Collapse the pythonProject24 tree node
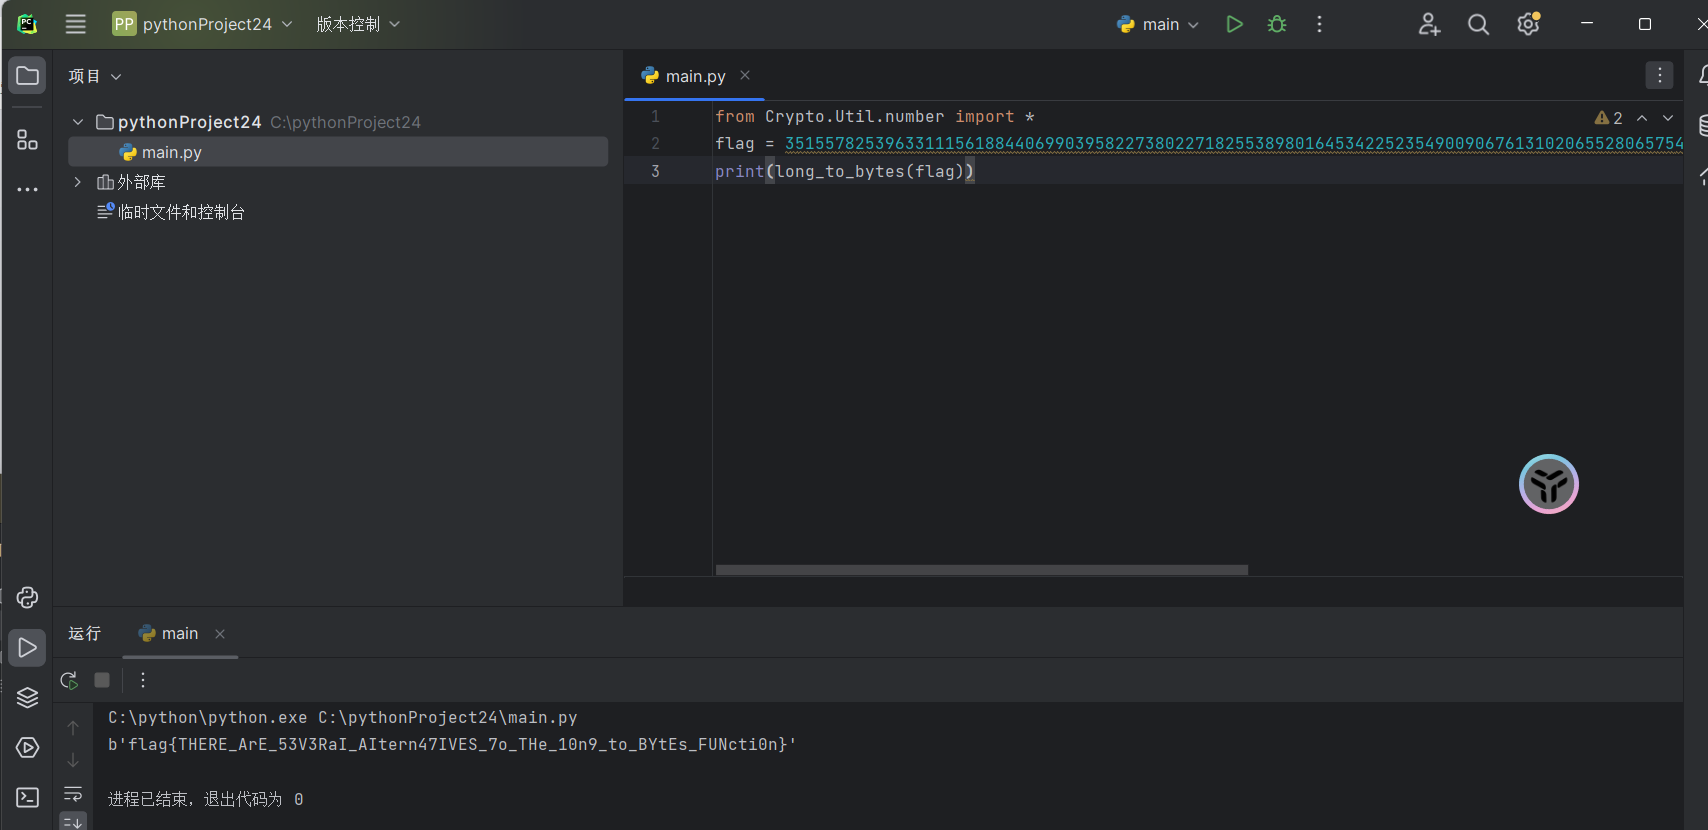1708x830 pixels. pos(78,122)
